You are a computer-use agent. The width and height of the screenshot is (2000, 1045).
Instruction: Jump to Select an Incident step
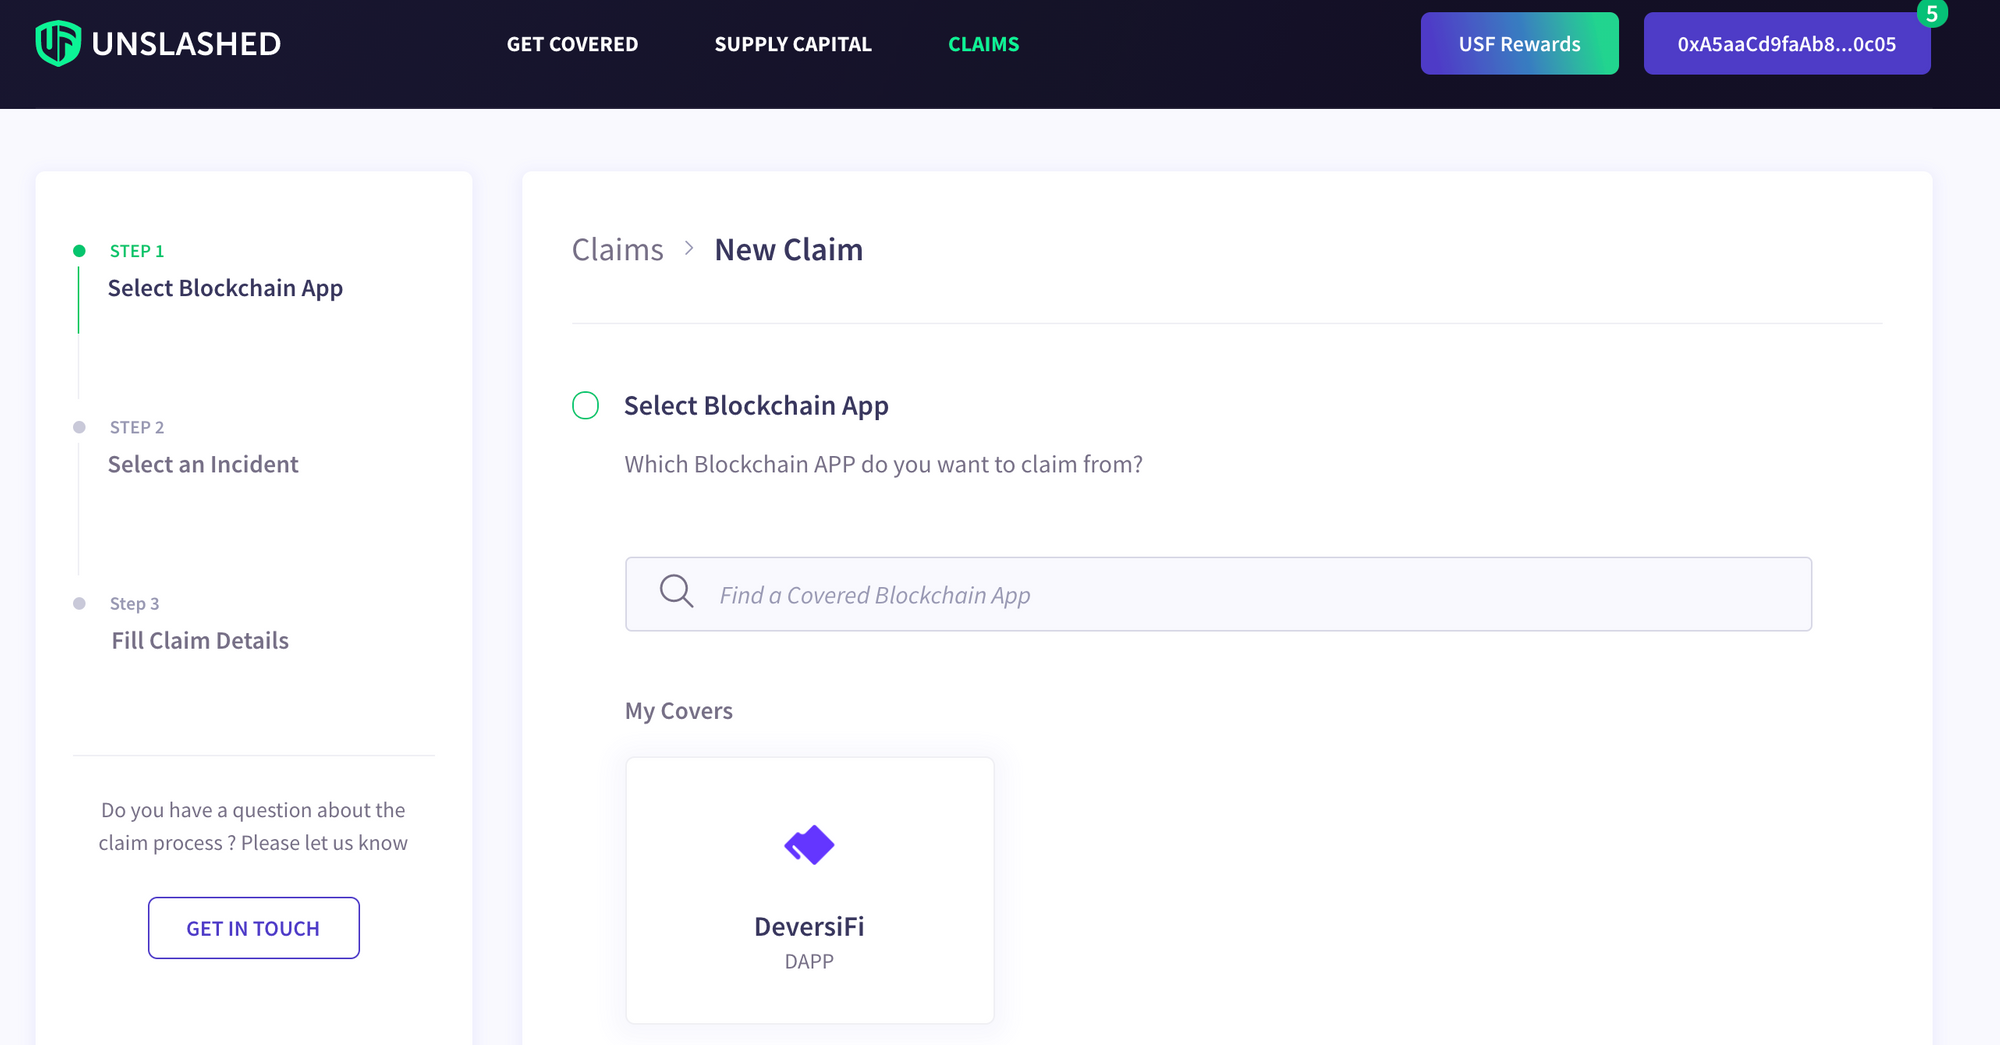[x=203, y=464]
